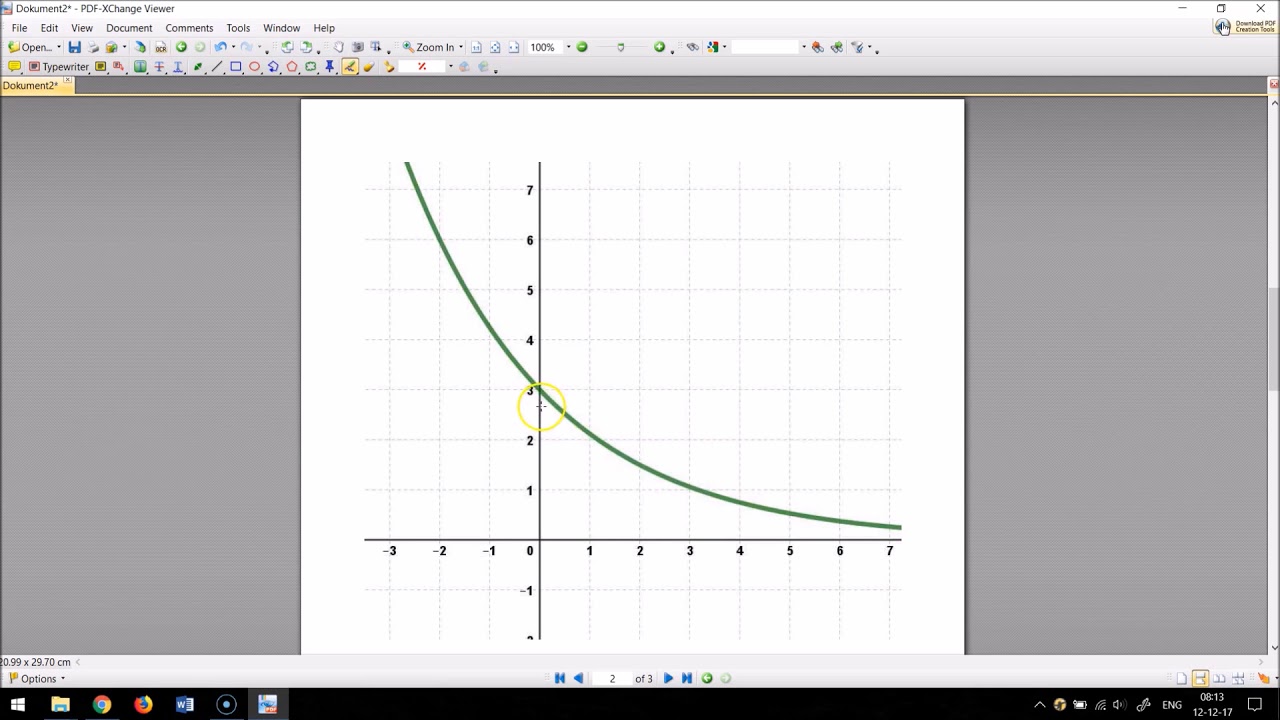Open the Document menu

click(x=129, y=28)
